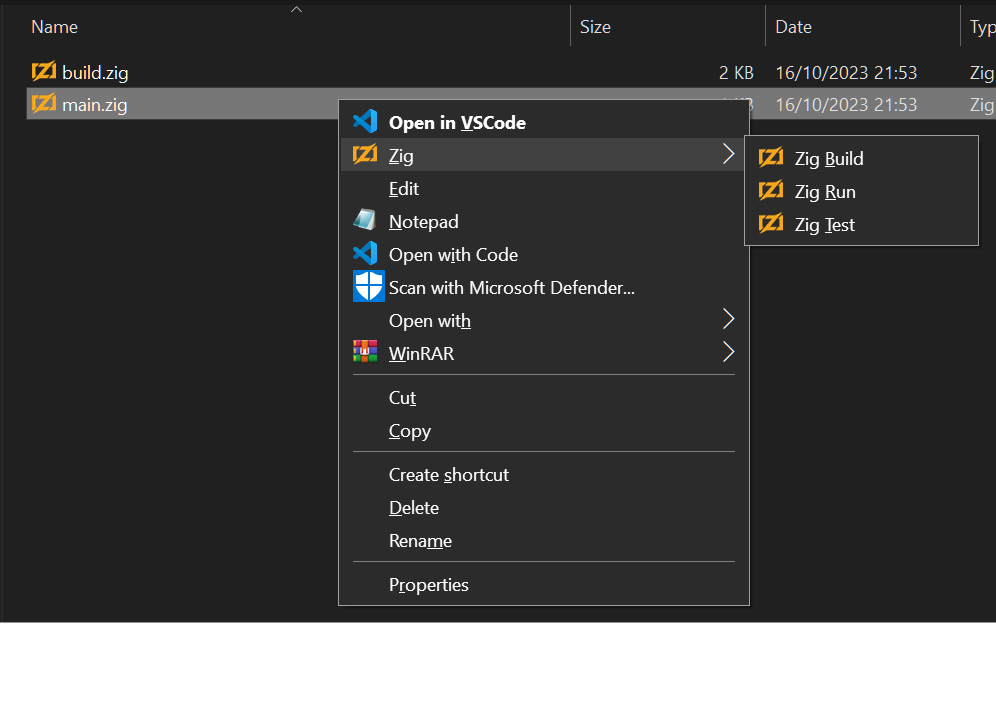Expand the WinRAR submenu arrow
This screenshot has width=996, height=711.
pyautogui.click(x=729, y=353)
